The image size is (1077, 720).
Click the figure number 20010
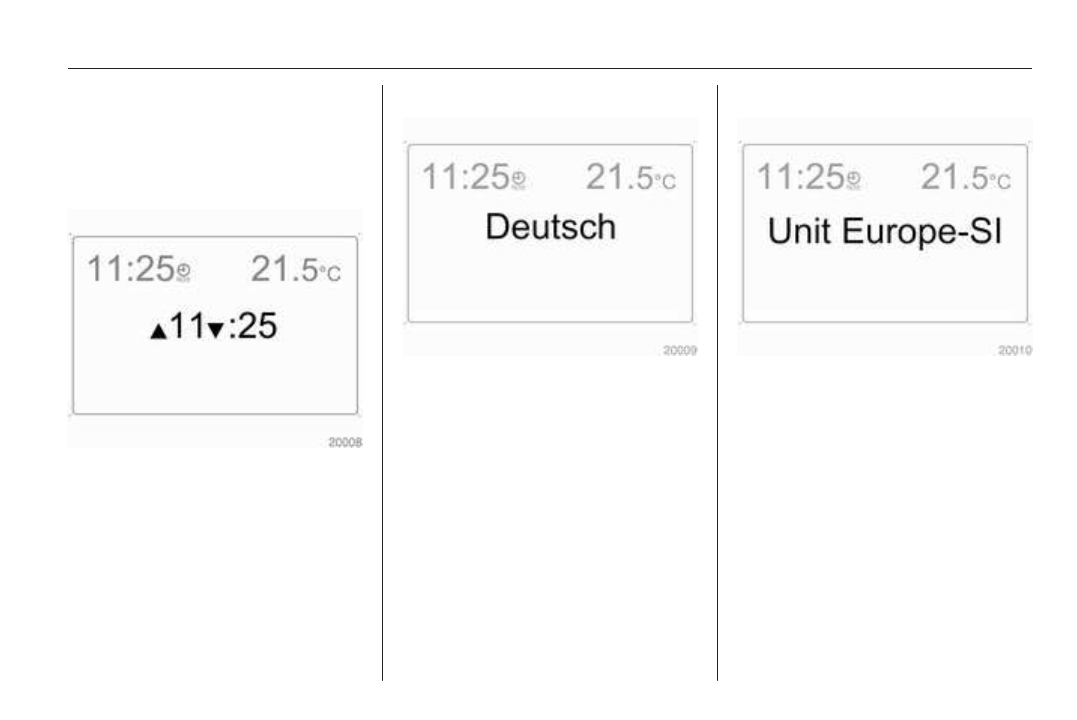coord(1015,351)
